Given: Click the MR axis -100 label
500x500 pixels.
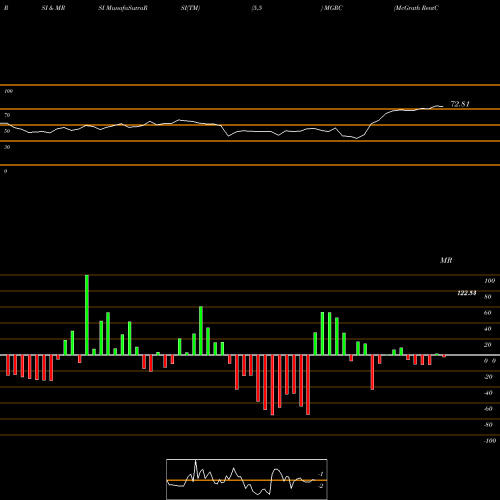Looking at the screenshot, I should pos(490,441).
